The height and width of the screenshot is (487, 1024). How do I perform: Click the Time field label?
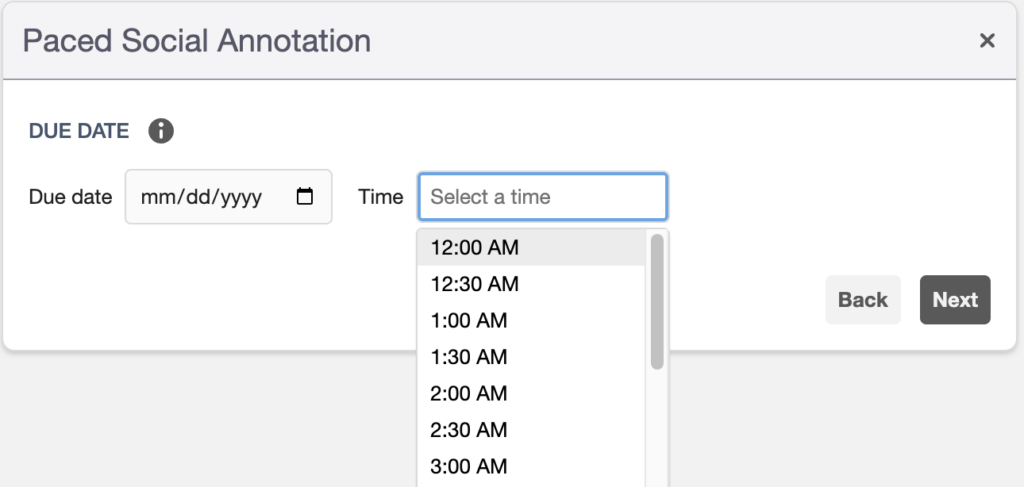381,196
